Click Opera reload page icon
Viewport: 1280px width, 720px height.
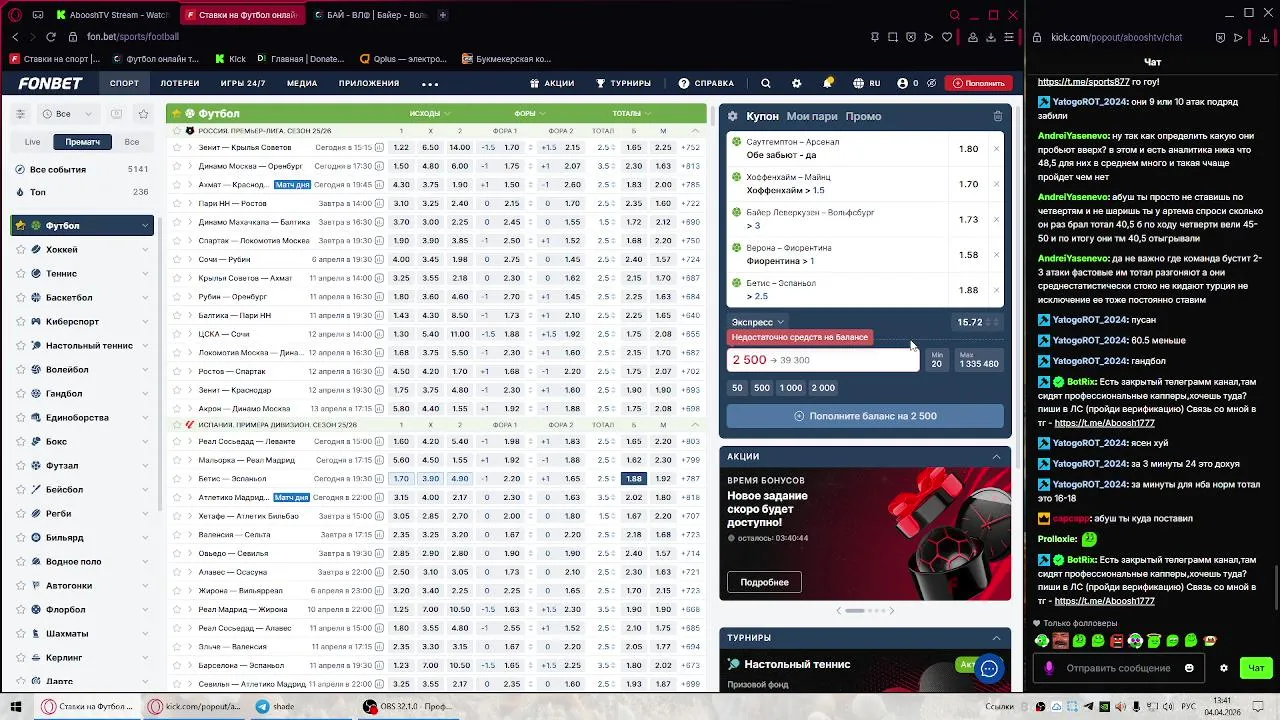(x=51, y=37)
